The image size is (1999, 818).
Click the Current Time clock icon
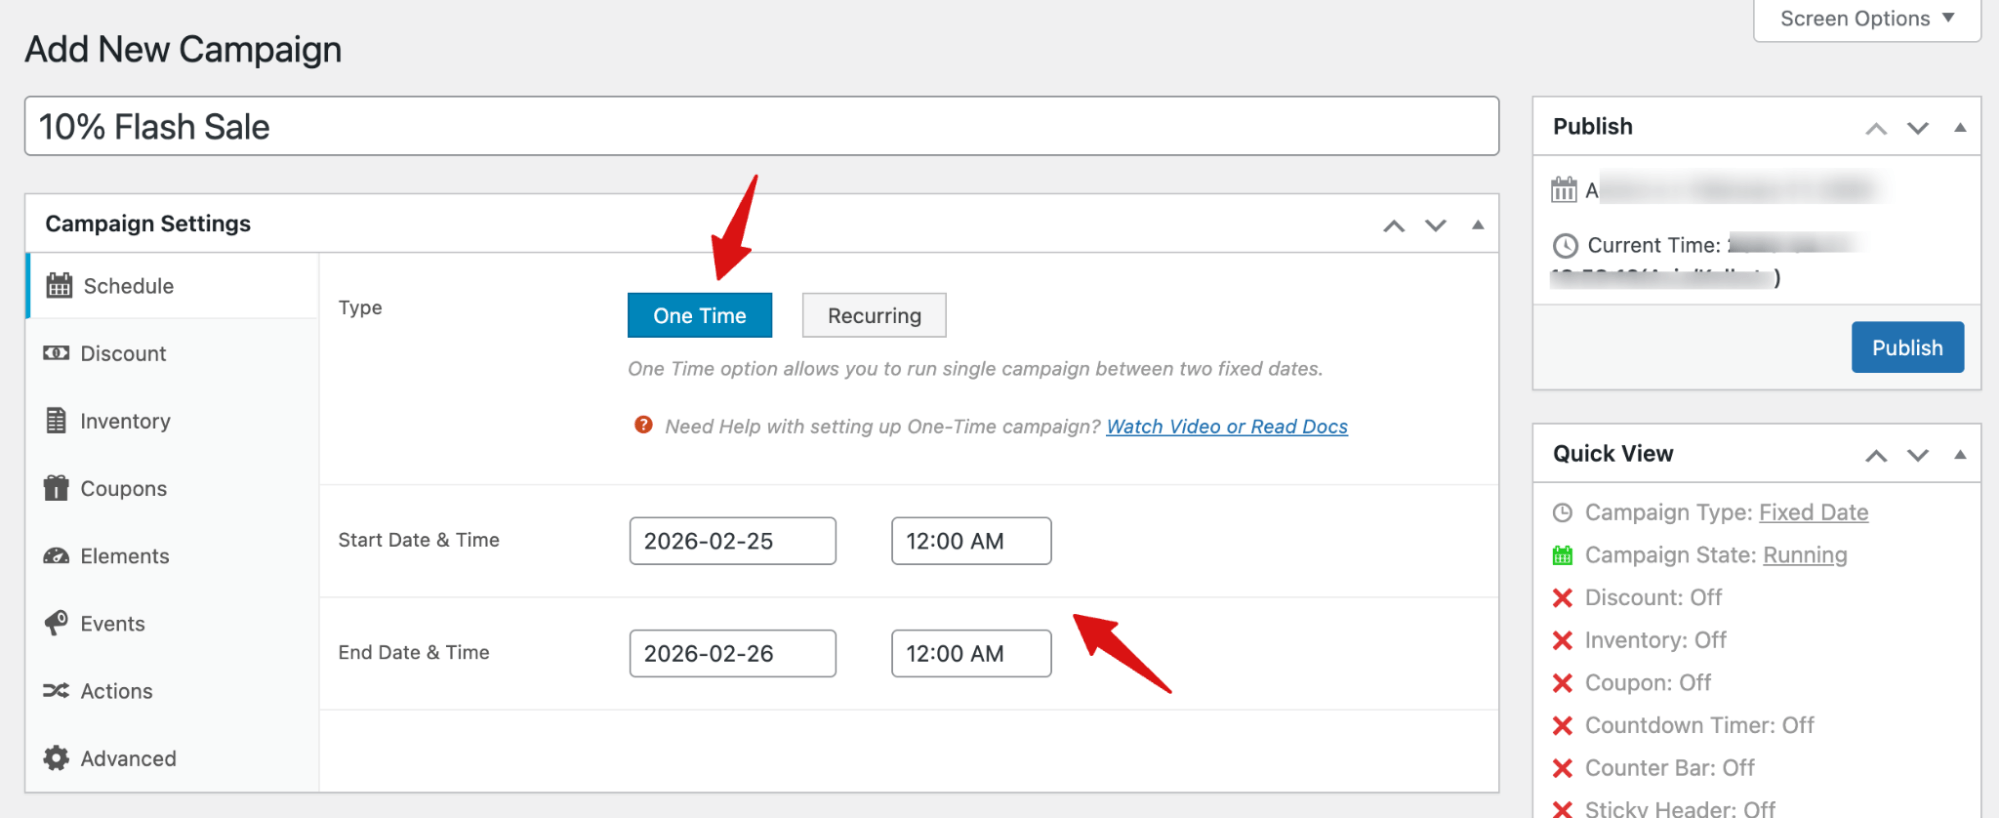[x=1565, y=245]
